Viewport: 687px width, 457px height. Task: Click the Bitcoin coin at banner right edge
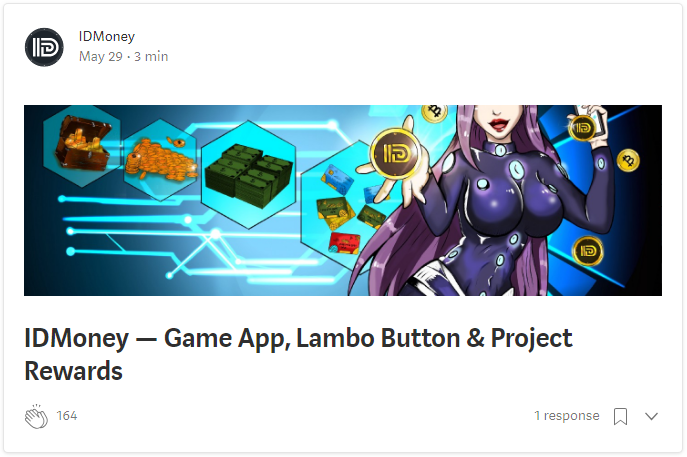(x=628, y=160)
